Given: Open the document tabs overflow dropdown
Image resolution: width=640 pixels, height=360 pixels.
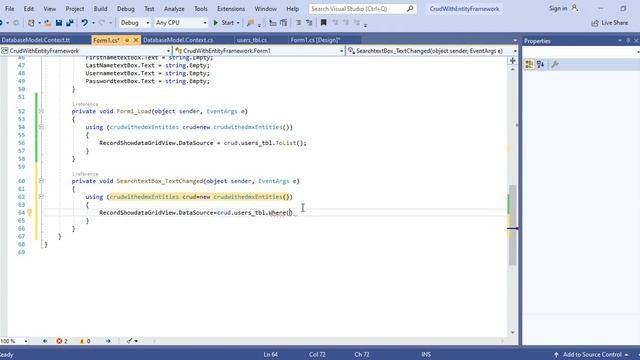Looking at the screenshot, I should coord(515,40).
